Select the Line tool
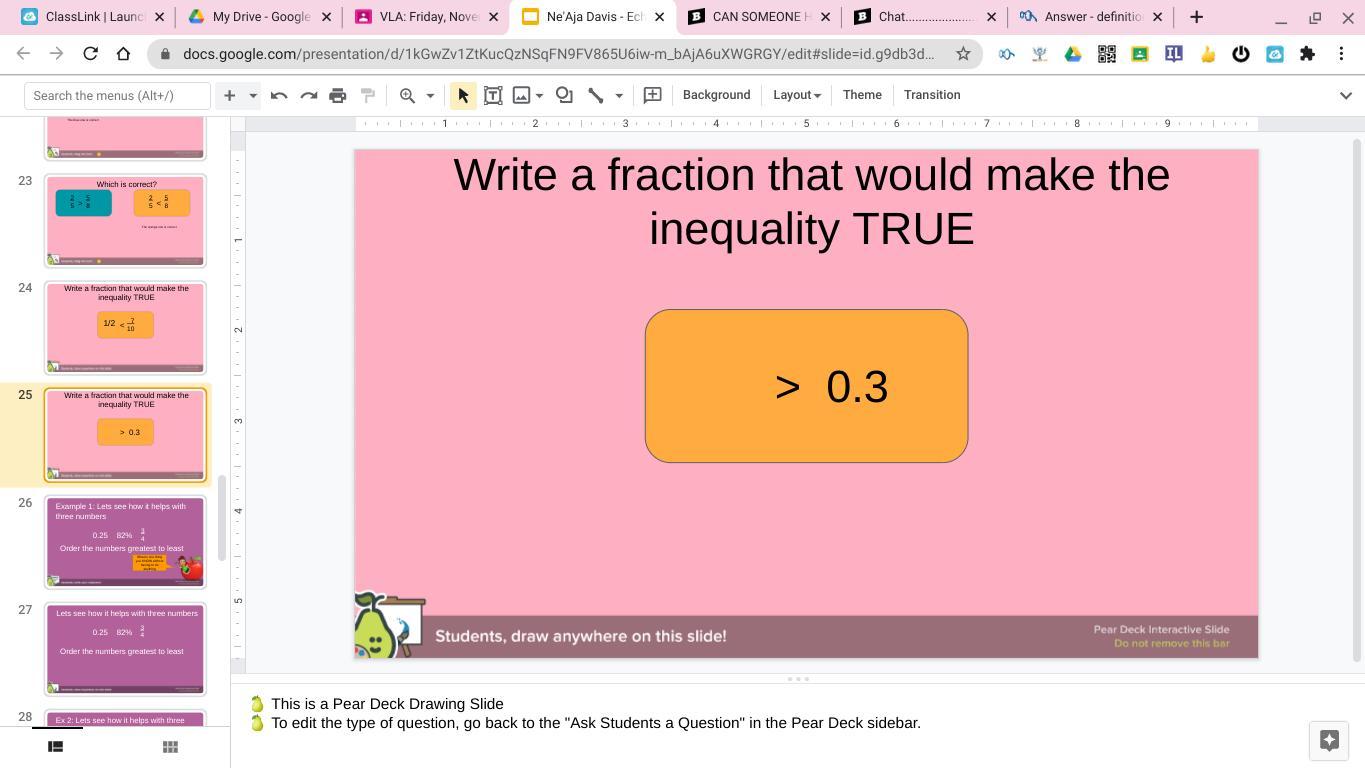This screenshot has width=1365, height=768. [x=596, y=95]
